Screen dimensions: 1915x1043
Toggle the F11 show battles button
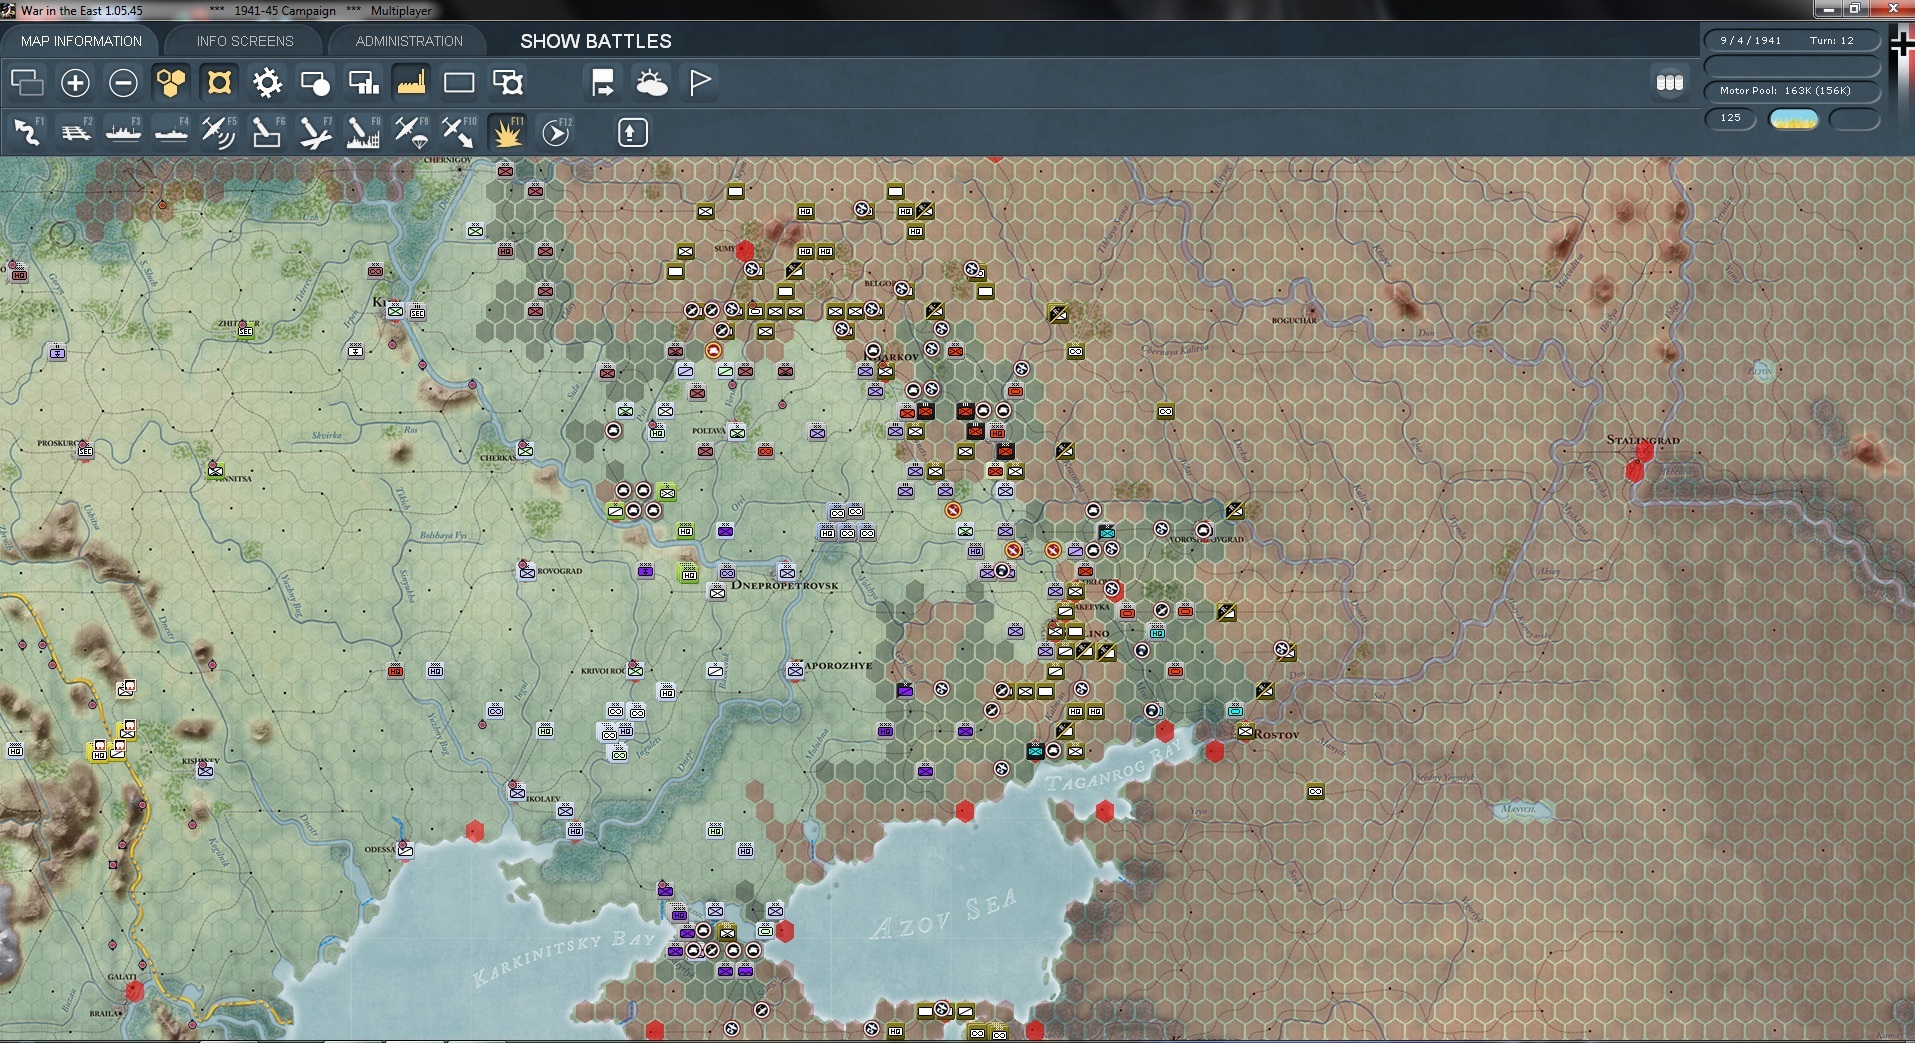pos(507,132)
